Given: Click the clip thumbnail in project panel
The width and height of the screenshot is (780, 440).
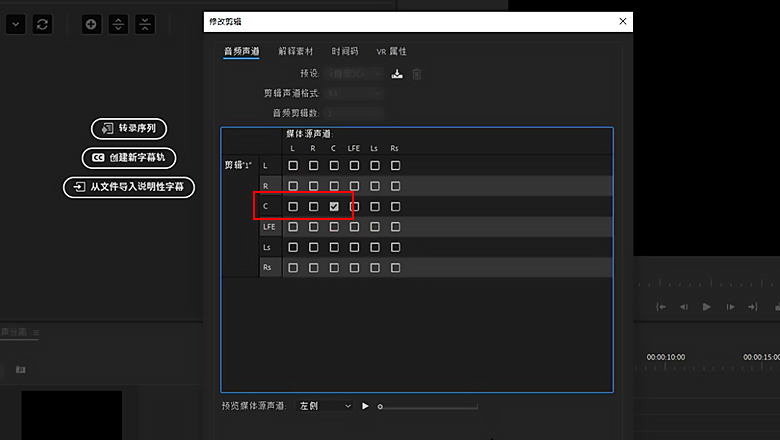Looking at the screenshot, I should click(72, 415).
